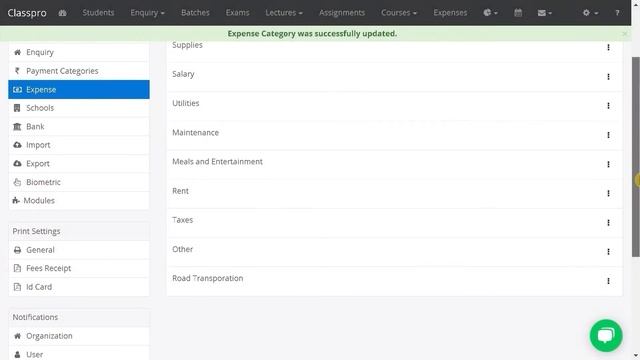Viewport: 640px width, 360px height.
Task: Select Enquiry in settings sidebar
Action: point(79,52)
